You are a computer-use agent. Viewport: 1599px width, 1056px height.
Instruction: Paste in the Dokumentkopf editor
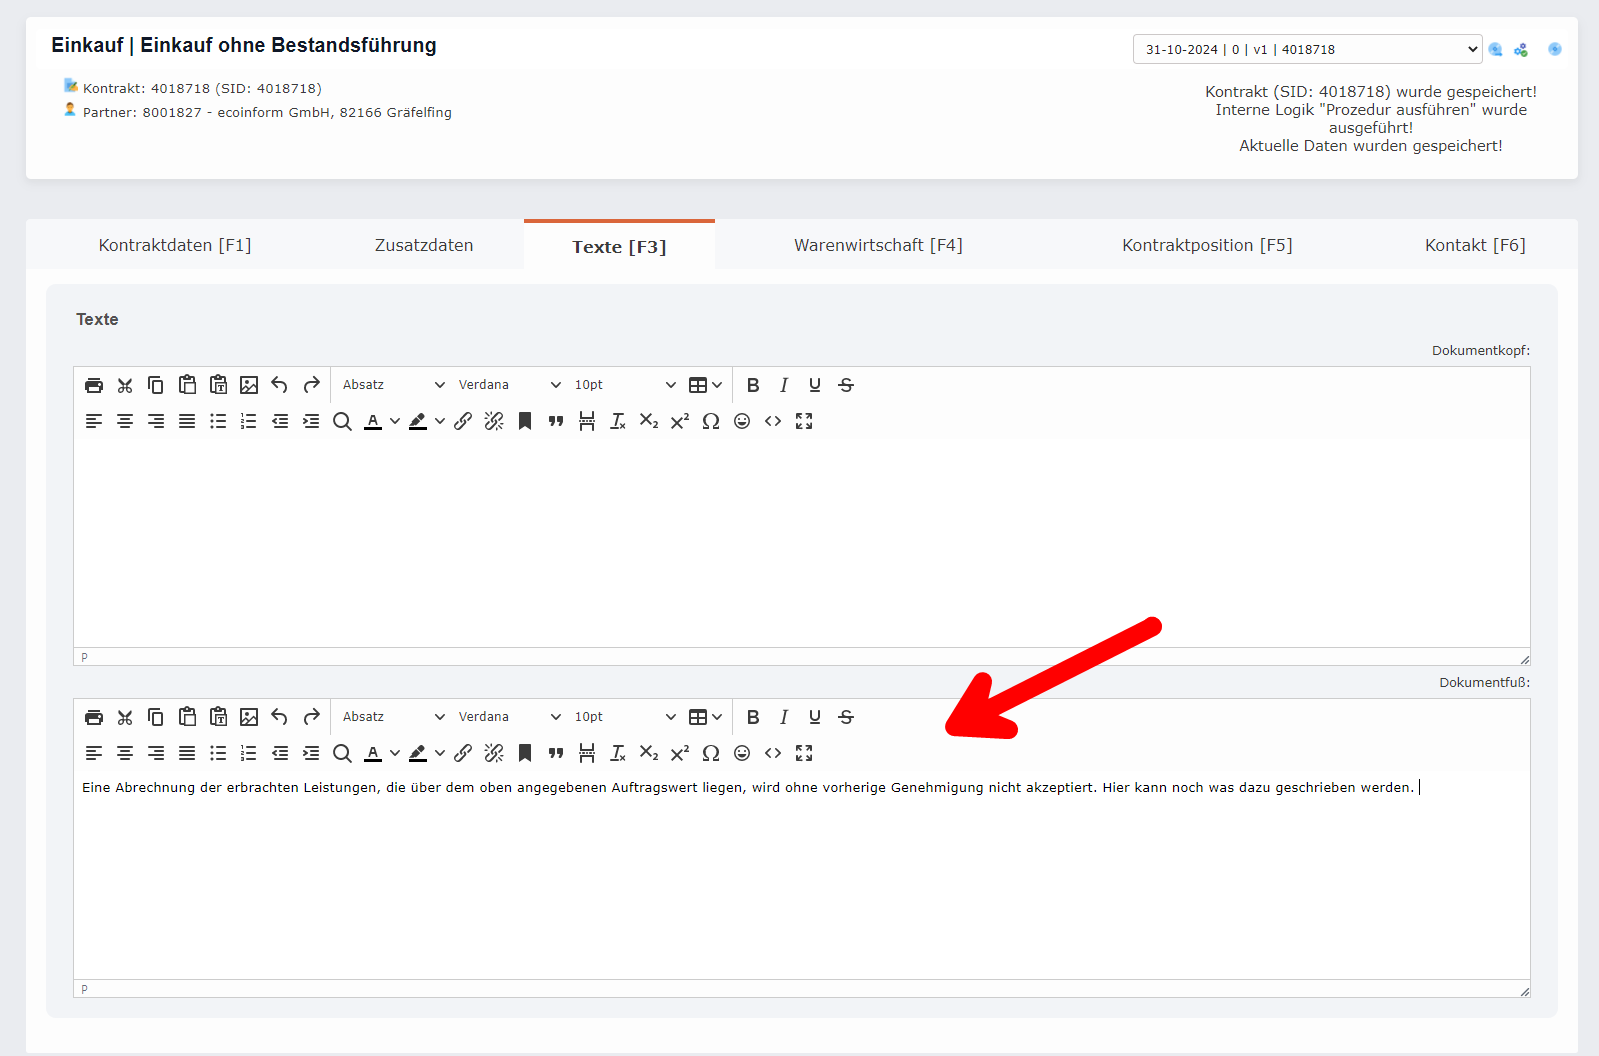click(187, 385)
